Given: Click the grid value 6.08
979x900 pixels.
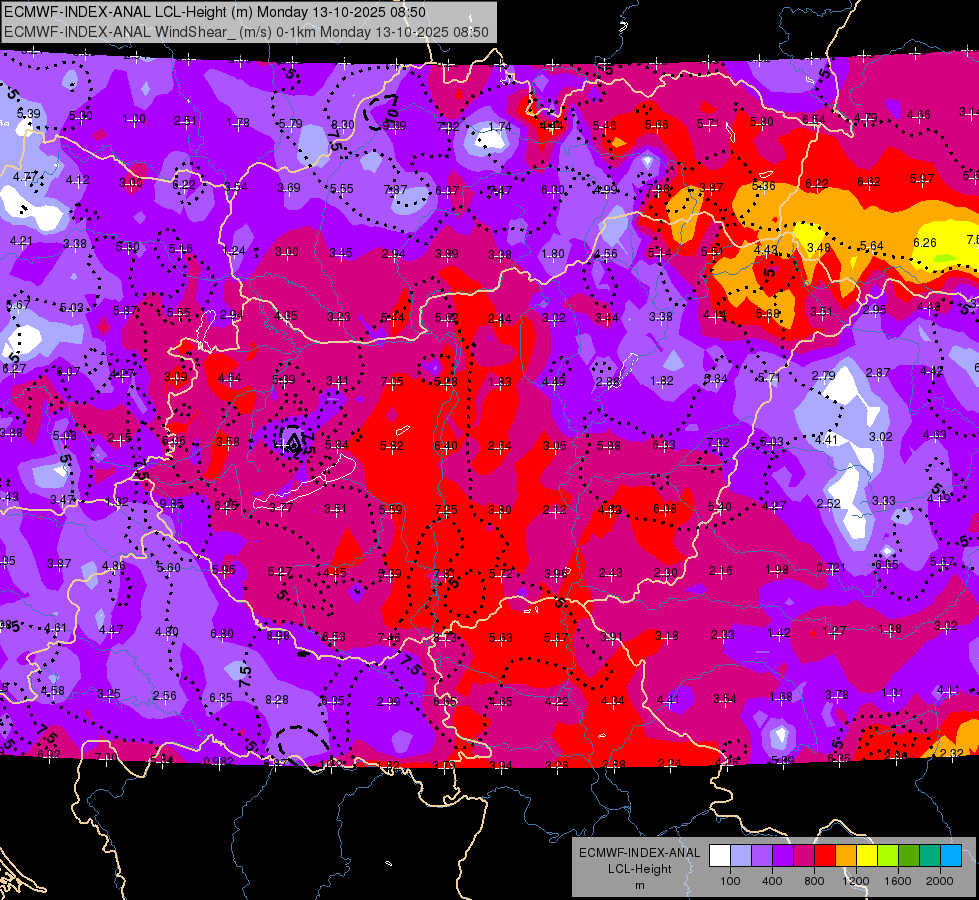Looking at the screenshot, I should click(x=665, y=508).
